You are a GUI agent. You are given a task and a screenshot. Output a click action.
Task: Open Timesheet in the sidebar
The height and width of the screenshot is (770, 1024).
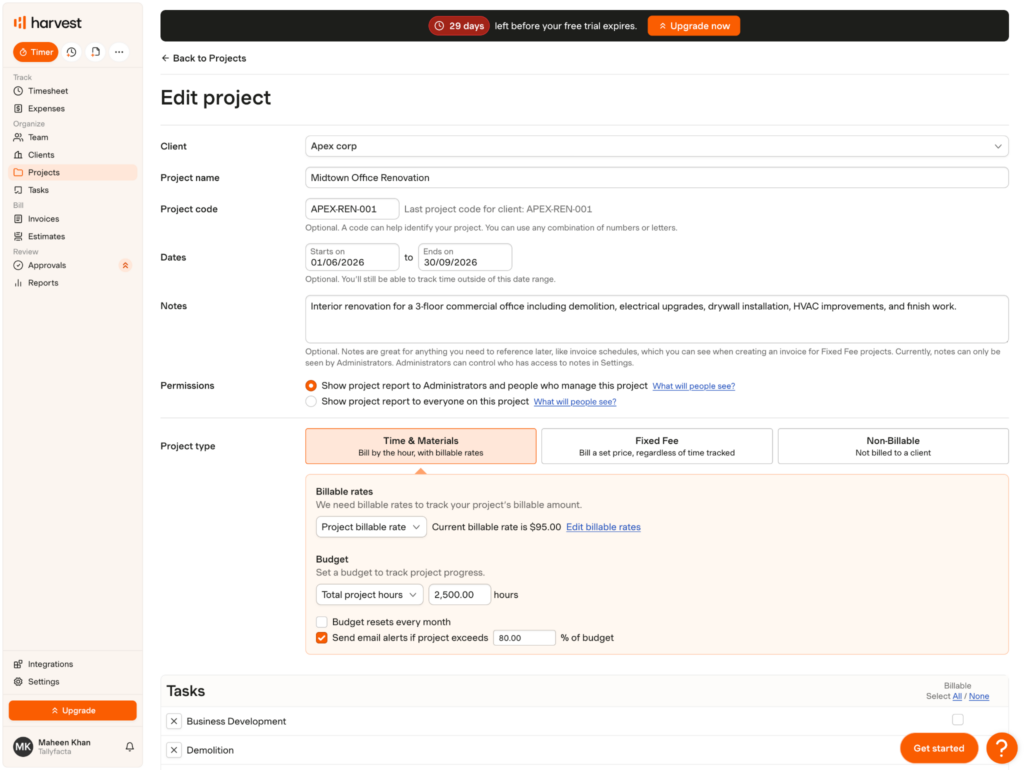73,91
